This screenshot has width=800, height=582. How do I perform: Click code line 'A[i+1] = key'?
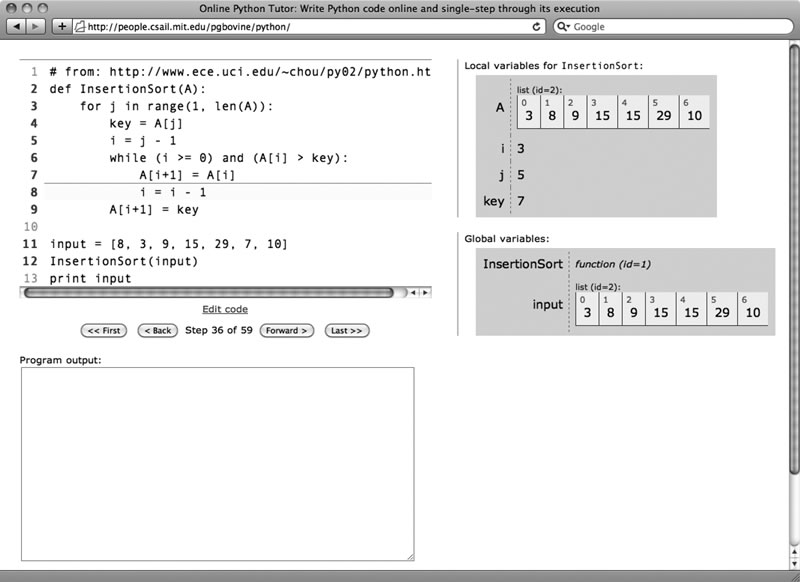click(x=154, y=210)
